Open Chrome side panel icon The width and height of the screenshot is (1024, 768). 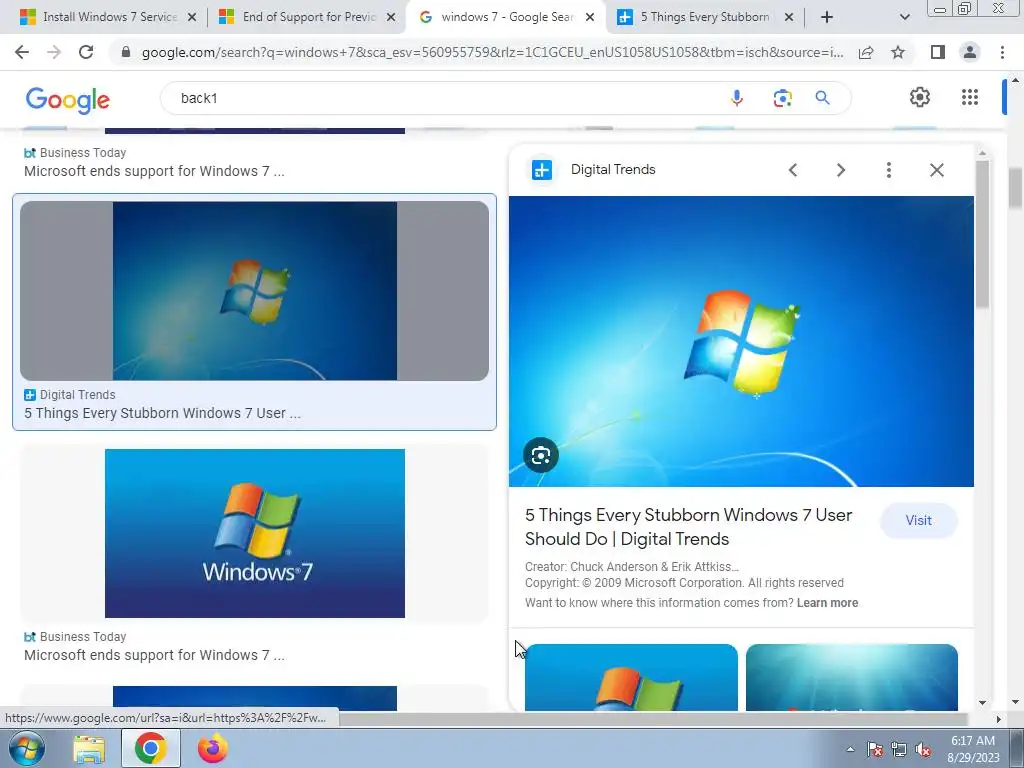click(938, 52)
